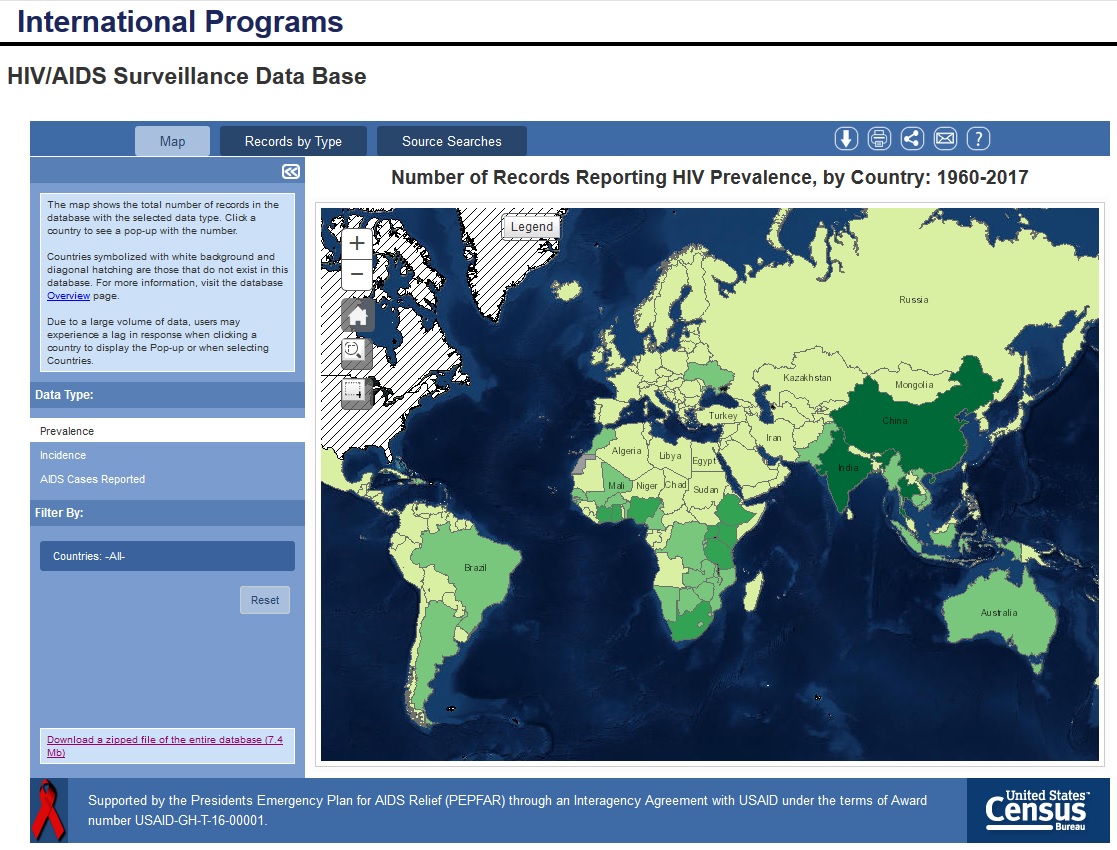Click Iran on the map
This screenshot has width=1117, height=850.
point(774,438)
